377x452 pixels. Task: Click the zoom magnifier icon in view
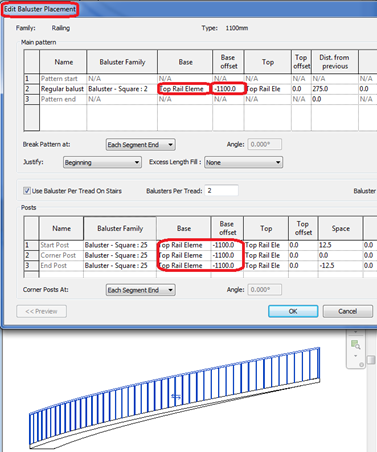coord(356,345)
